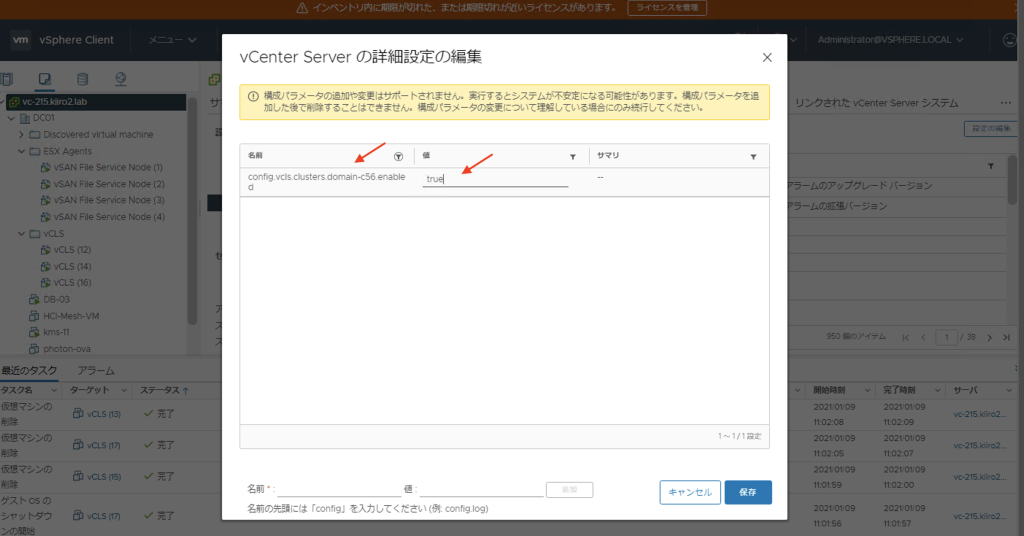Image resolution: width=1024 pixels, height=536 pixels.
Task: Go to the next page of settings
Action: point(989,338)
